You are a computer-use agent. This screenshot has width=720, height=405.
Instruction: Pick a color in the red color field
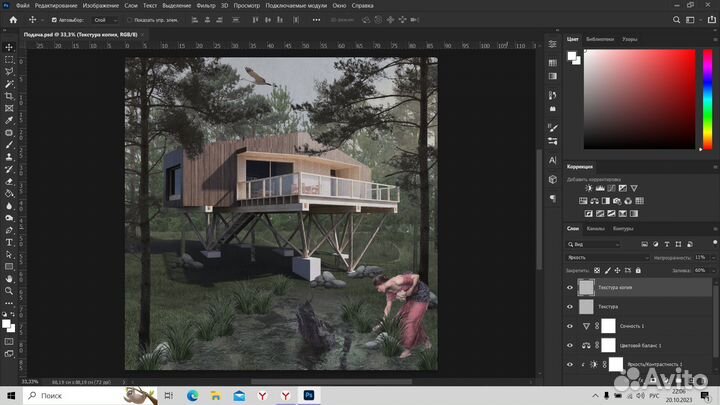(640, 99)
